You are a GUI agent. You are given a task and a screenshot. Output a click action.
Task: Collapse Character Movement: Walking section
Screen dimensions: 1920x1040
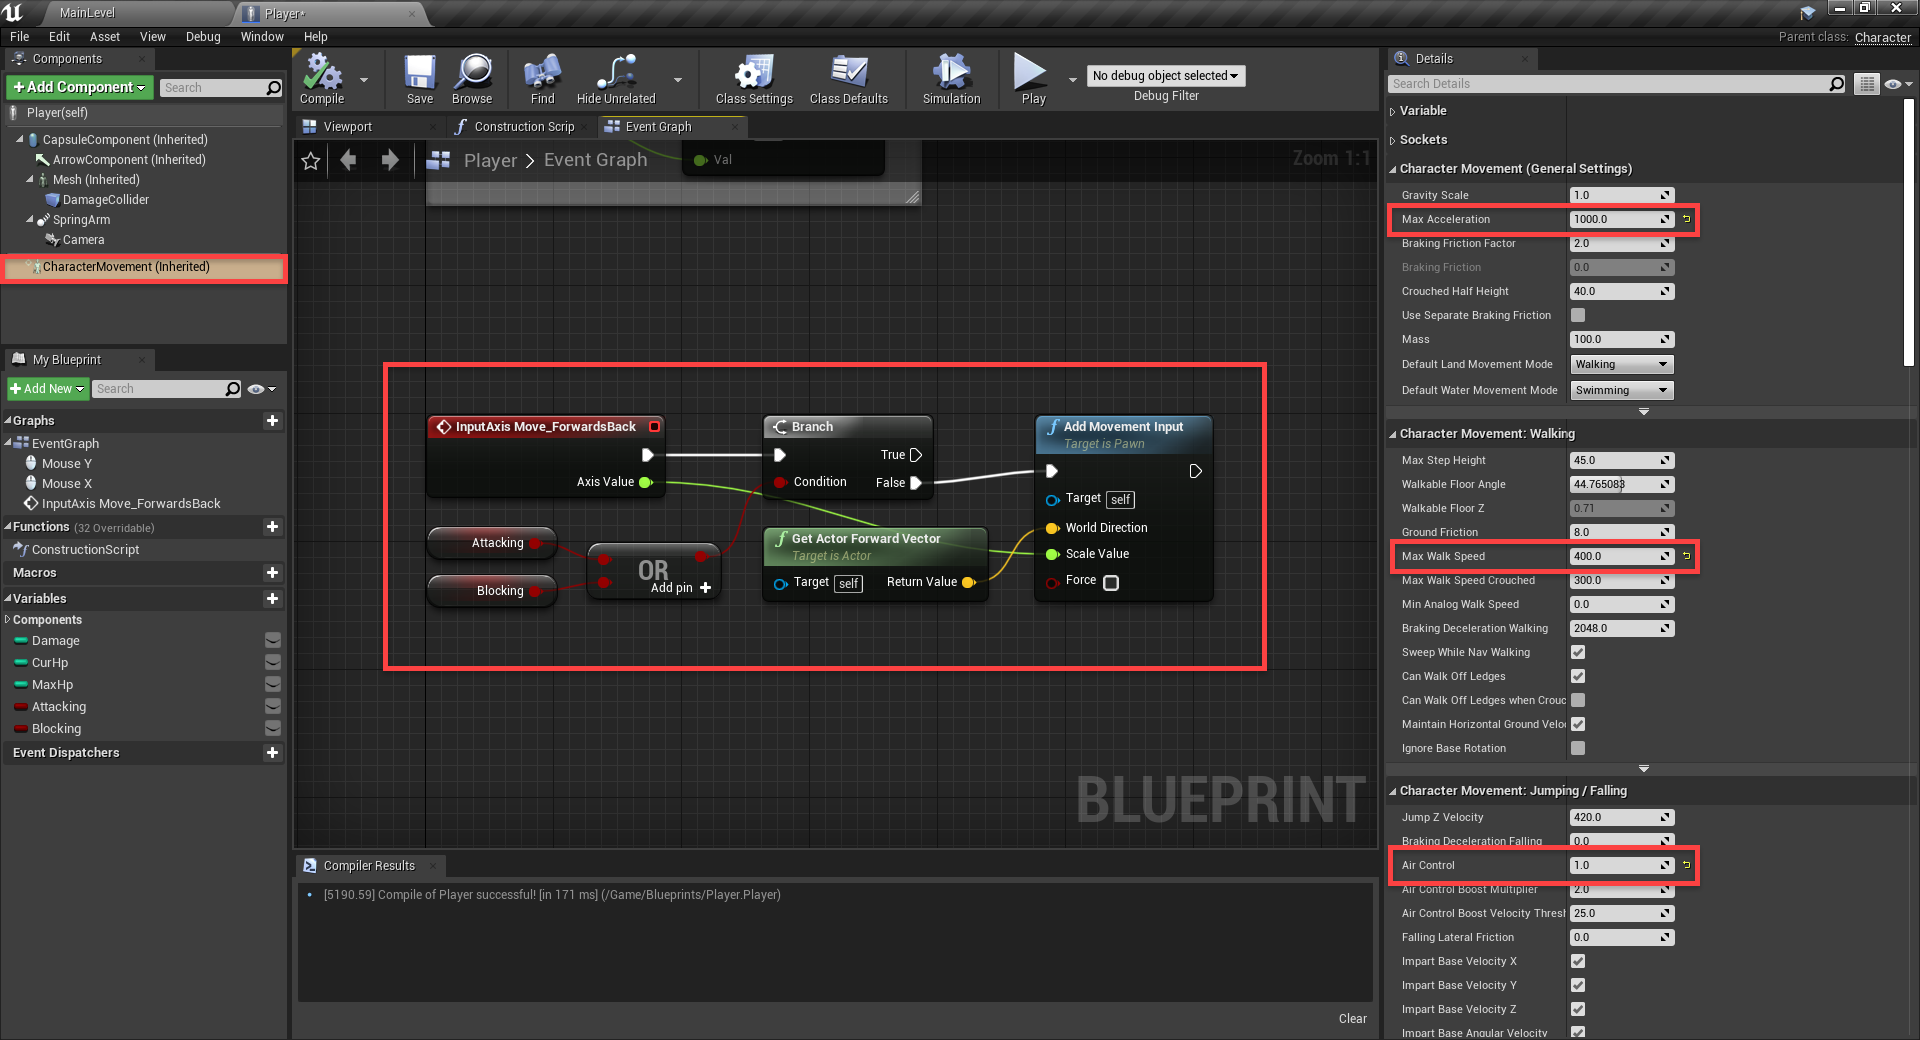pos(1393,434)
